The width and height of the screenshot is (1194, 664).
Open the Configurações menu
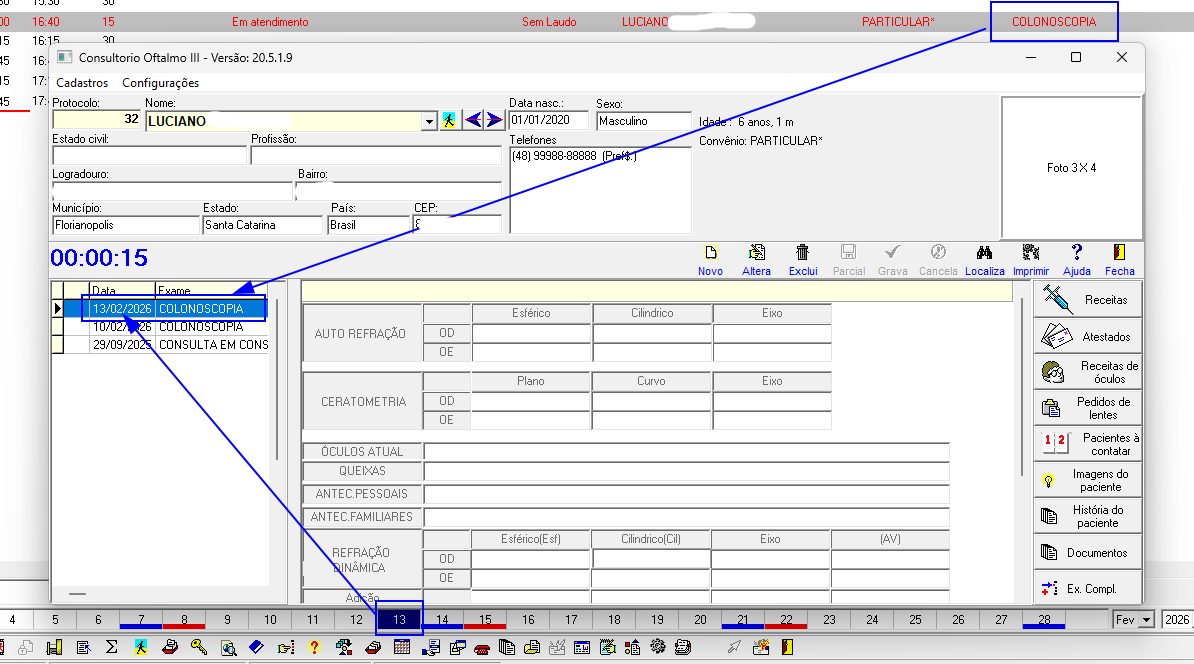160,83
